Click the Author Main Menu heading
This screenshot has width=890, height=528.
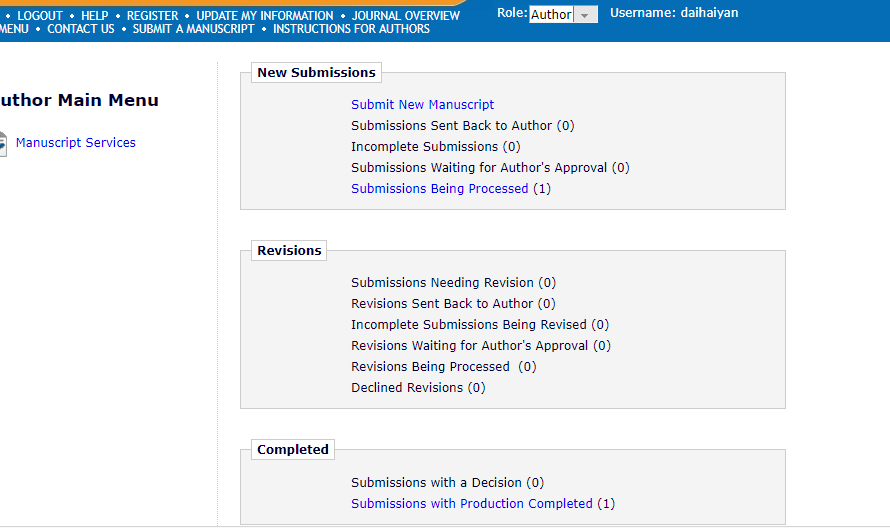(79, 100)
